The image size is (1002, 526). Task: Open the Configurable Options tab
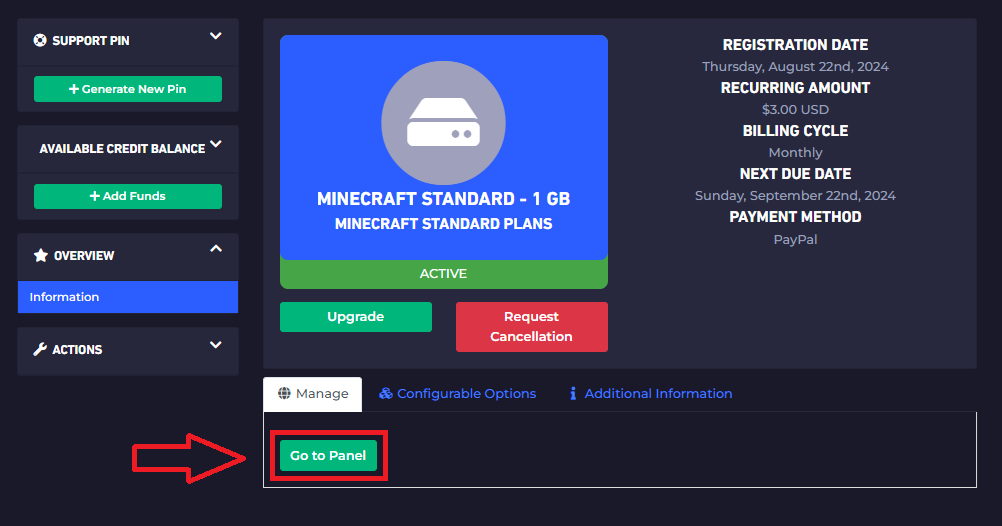(458, 394)
